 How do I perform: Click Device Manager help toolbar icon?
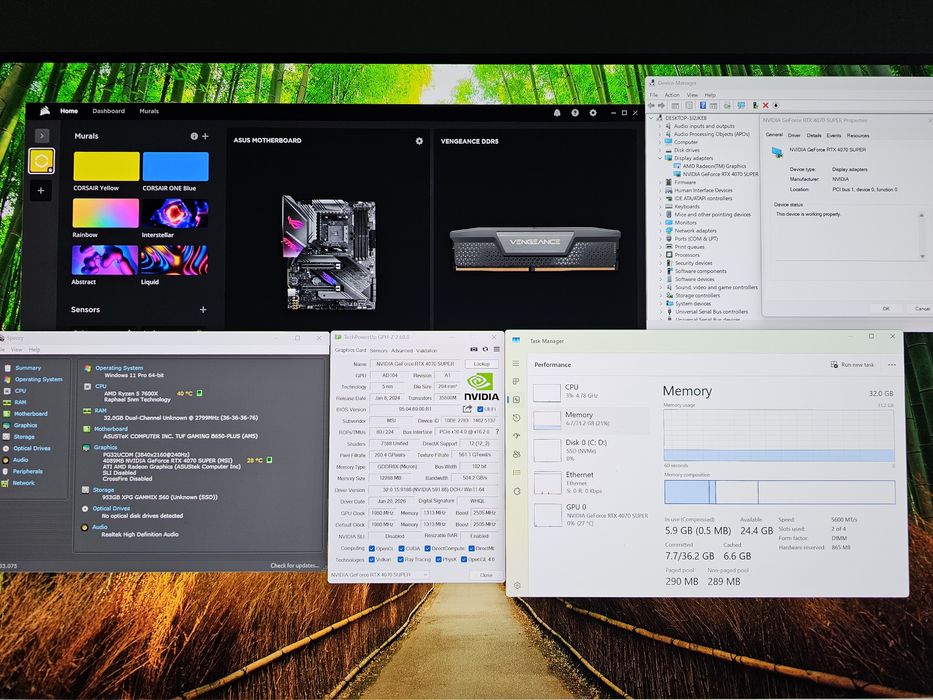(703, 105)
